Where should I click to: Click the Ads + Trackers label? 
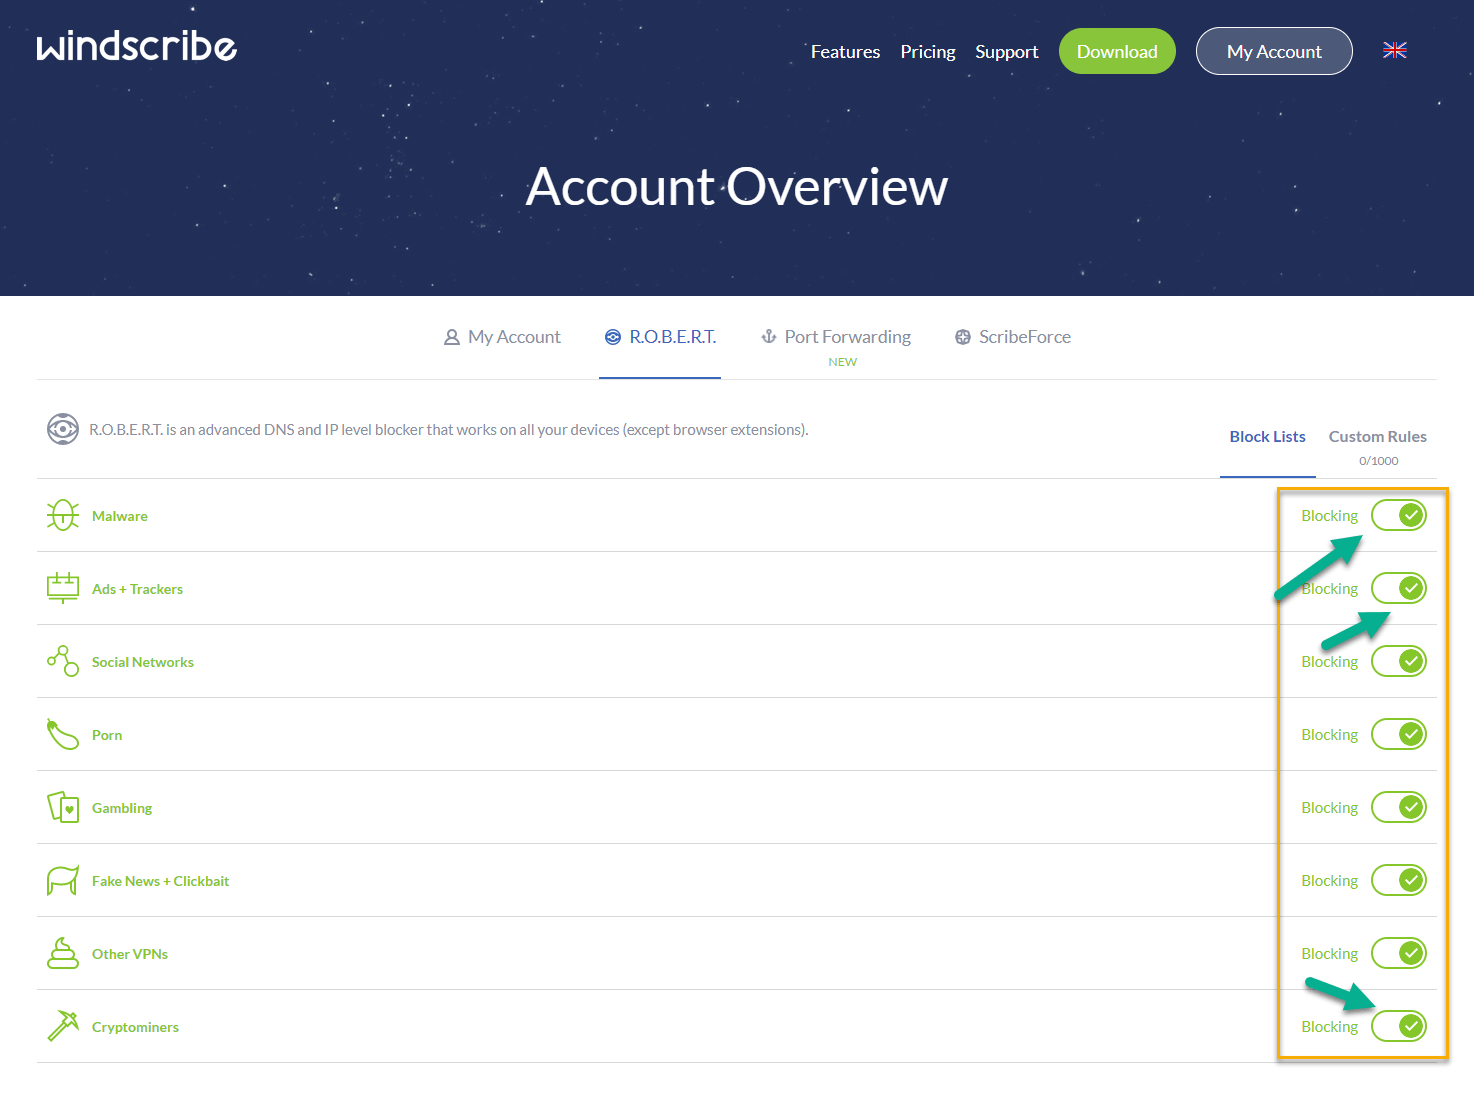pyautogui.click(x=137, y=589)
